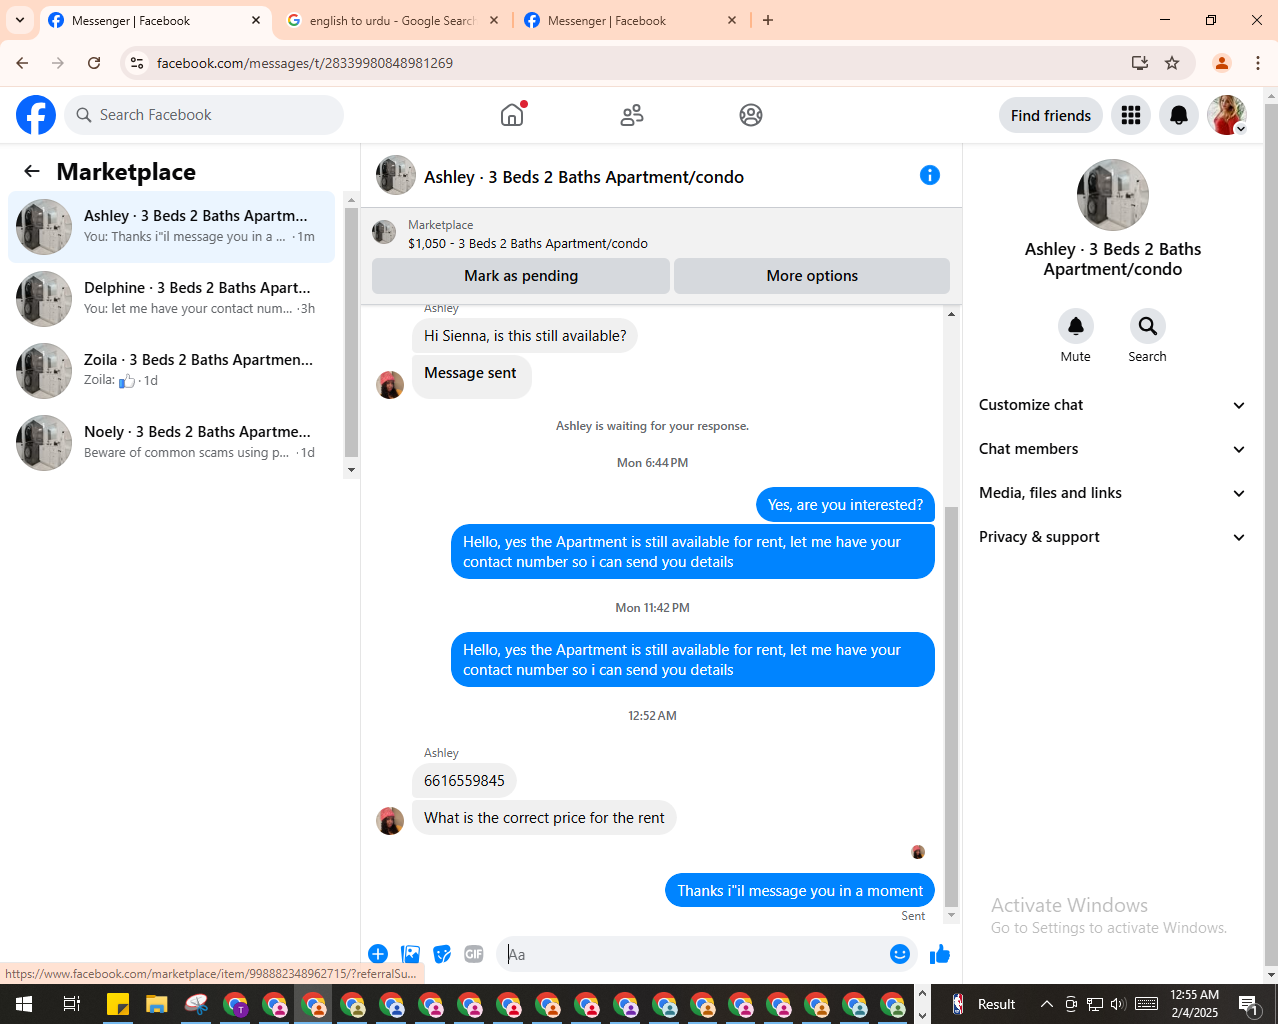Click the browser address bar URL
The height and width of the screenshot is (1024, 1278).
pos(305,63)
